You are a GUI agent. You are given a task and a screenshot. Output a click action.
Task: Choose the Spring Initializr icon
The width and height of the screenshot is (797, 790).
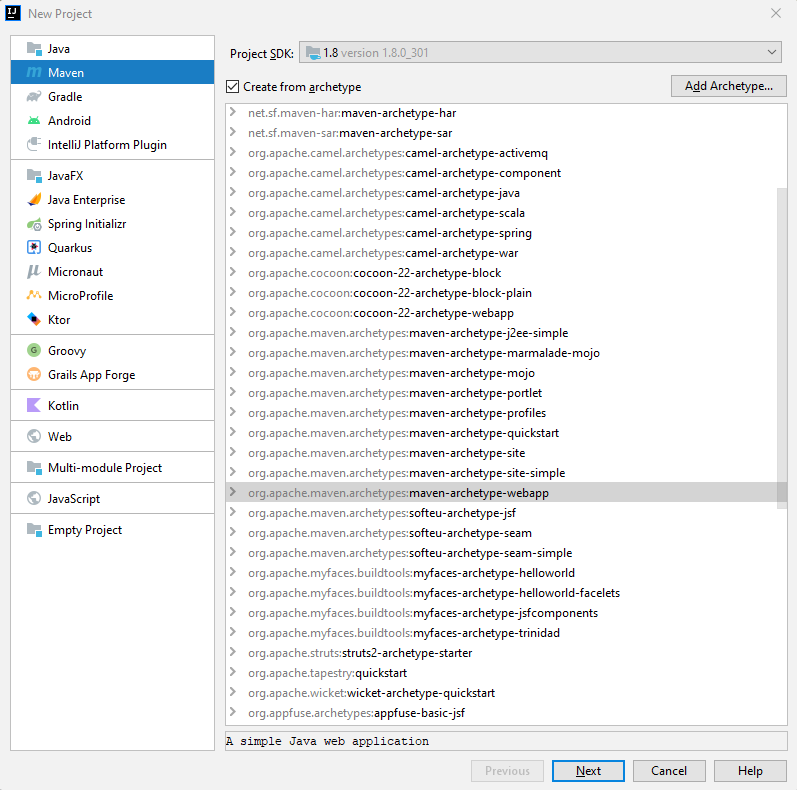tap(34, 224)
